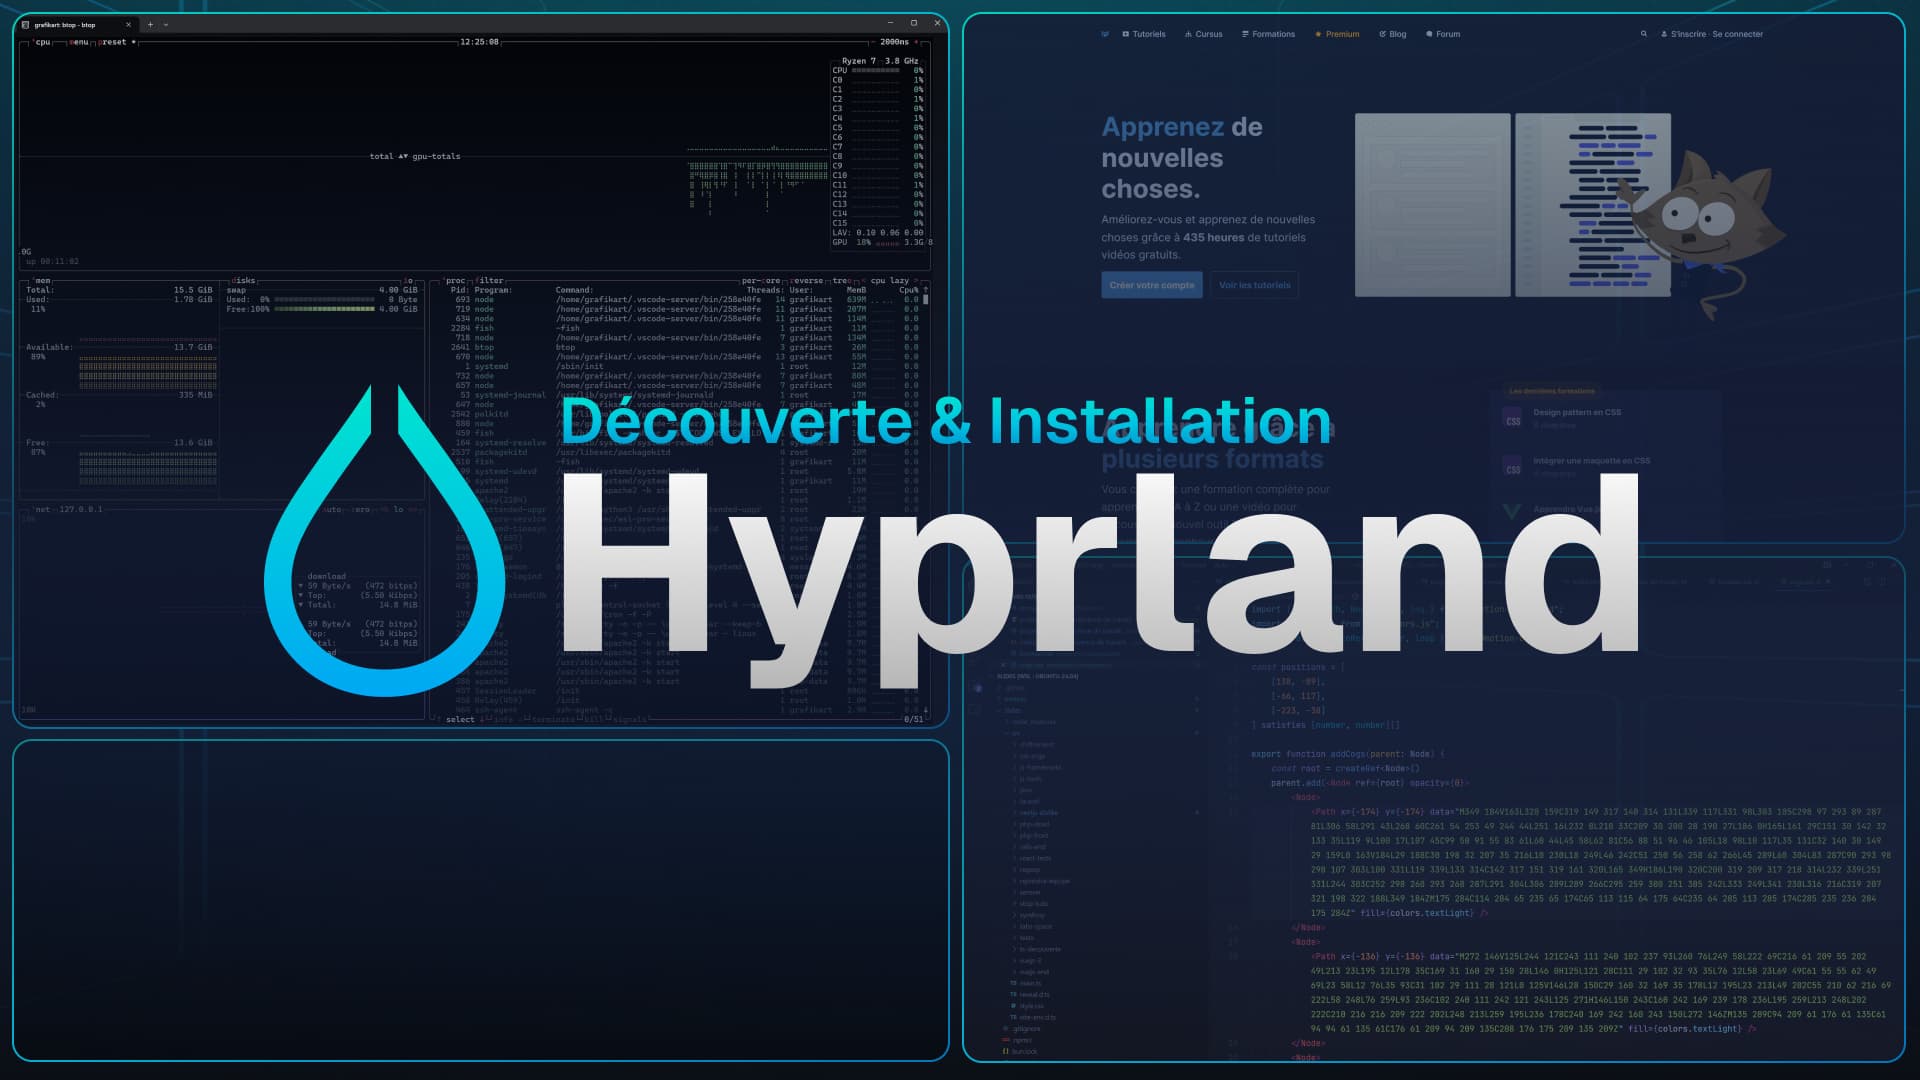This screenshot has width=1920, height=1080.
Task: Click the Grafikart logo in the navbar
Action: tap(1105, 33)
